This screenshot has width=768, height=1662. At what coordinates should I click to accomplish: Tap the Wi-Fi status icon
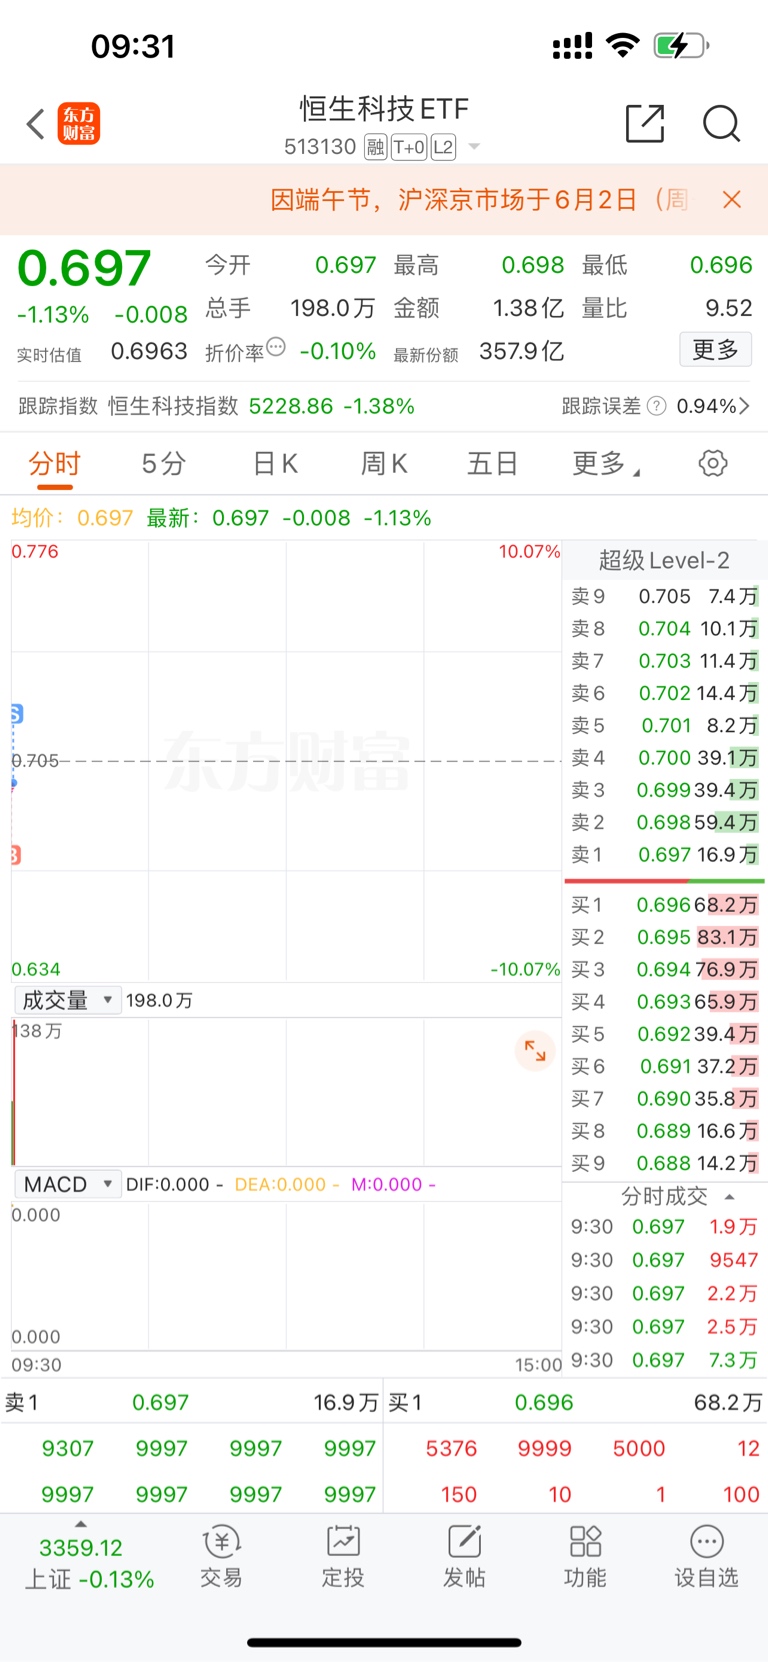(x=623, y=45)
